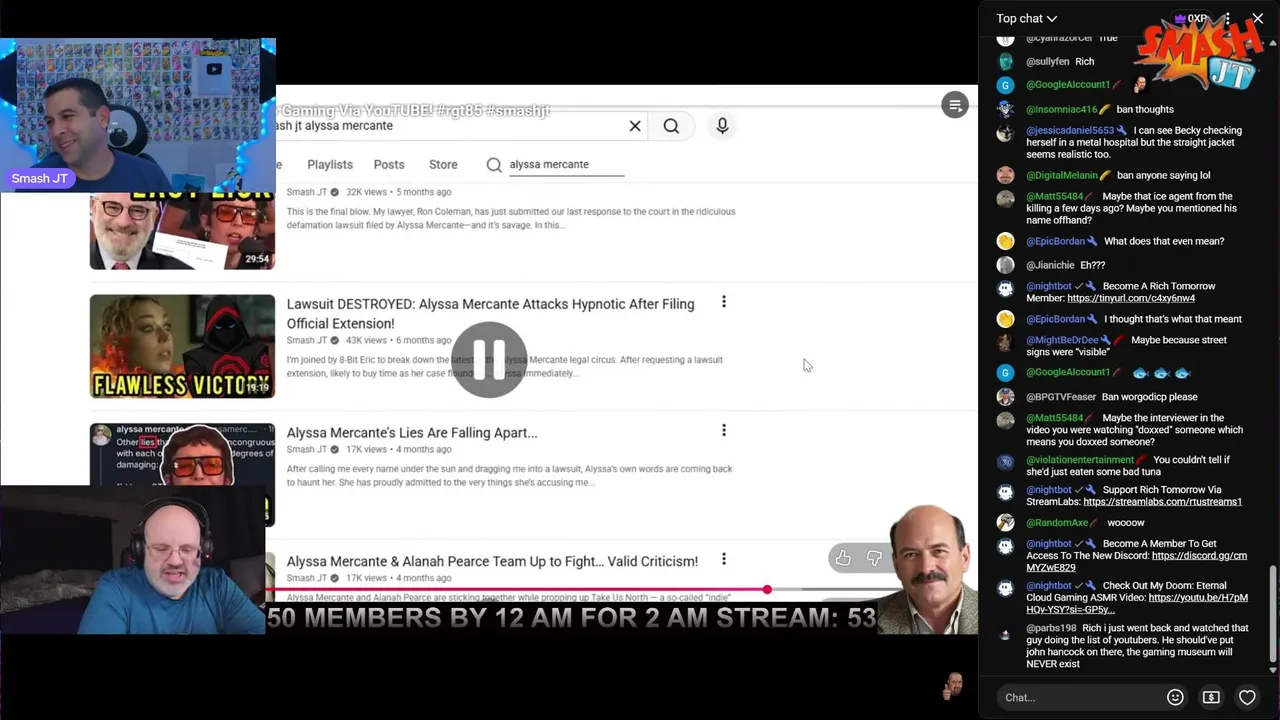Viewport: 1280px width, 720px height.
Task: Open 'Lawsuit DESTROYED: Alyssa Mercante Attacks Hypnotic' title
Action: coord(490,313)
